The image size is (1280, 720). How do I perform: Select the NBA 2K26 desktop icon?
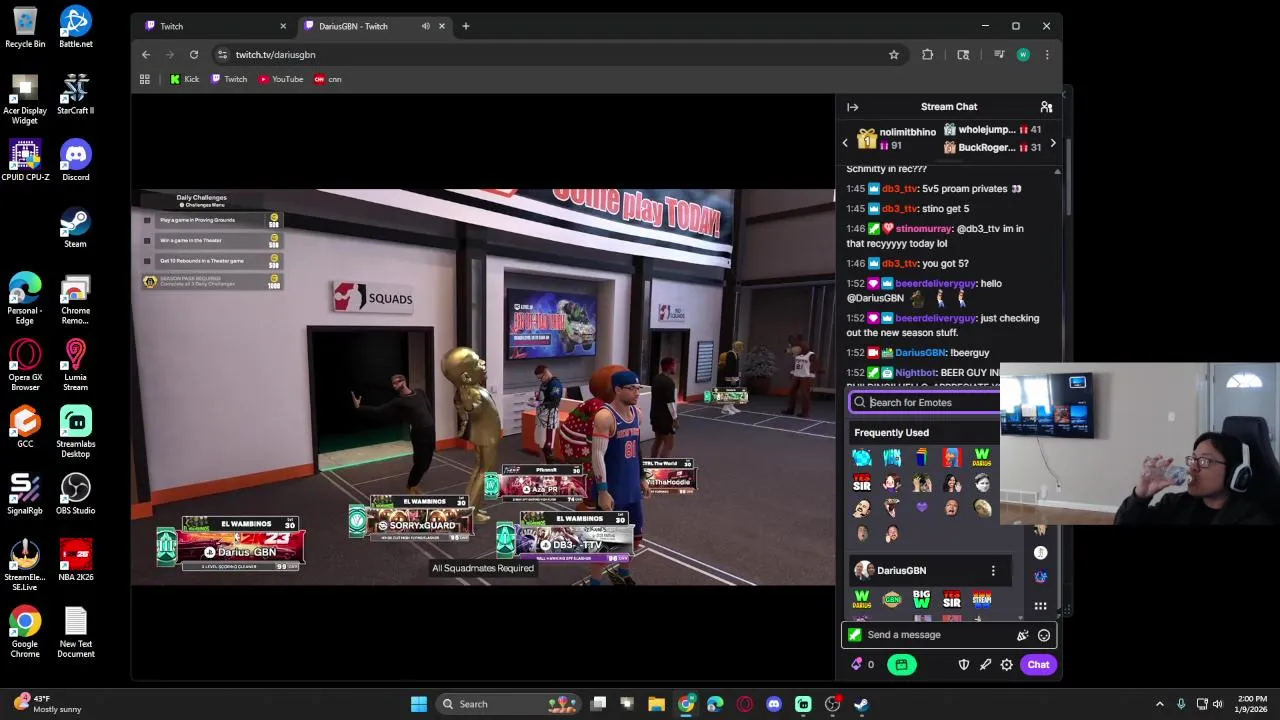click(76, 560)
